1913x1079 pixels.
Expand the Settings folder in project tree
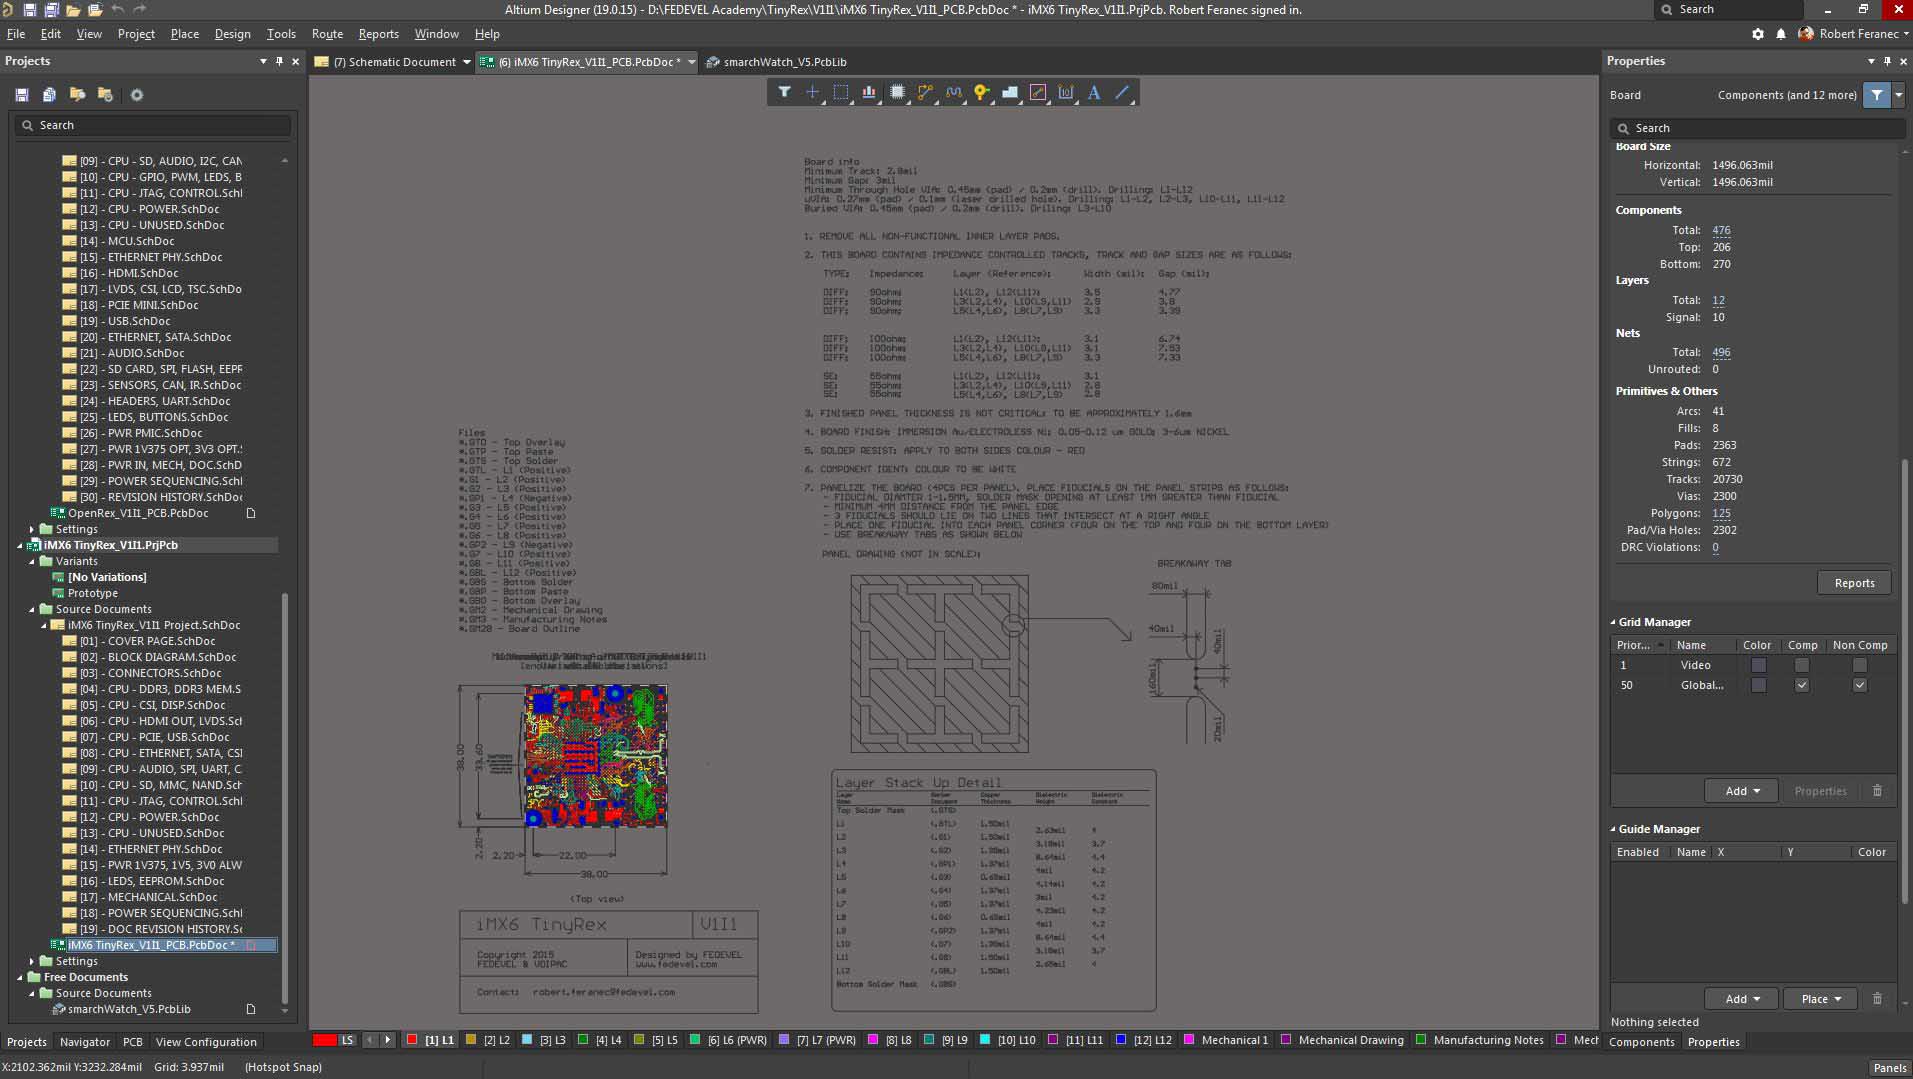(32, 961)
